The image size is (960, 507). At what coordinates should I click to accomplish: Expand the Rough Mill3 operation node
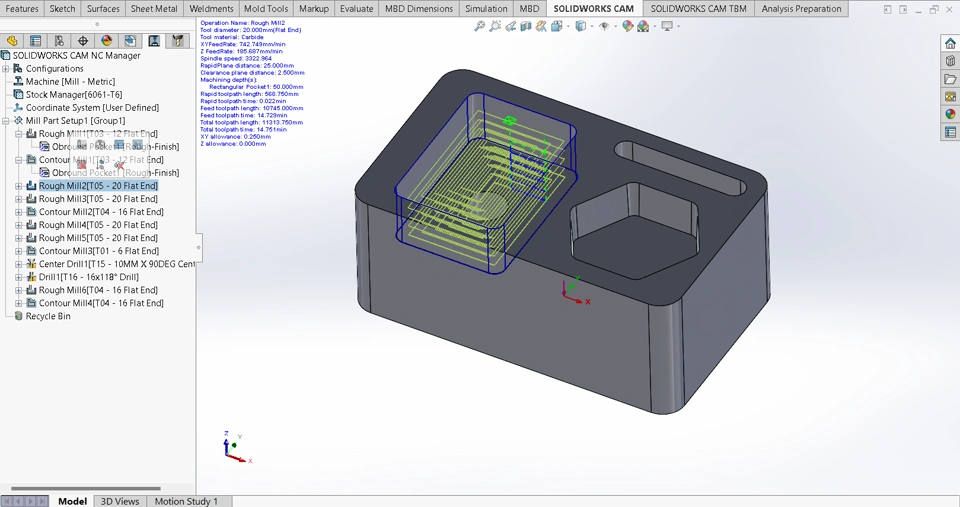tap(19, 199)
